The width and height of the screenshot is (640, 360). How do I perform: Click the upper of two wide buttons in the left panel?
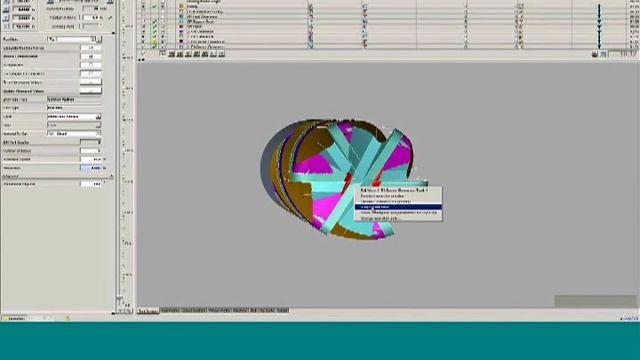tap(91, 82)
